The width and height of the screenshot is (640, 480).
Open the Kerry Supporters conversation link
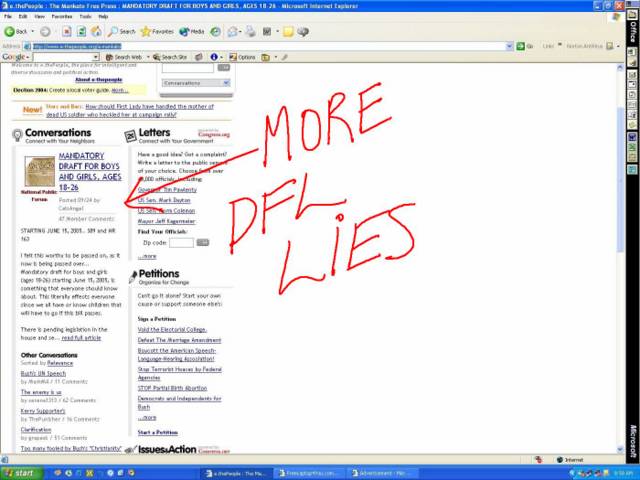pos(43,411)
